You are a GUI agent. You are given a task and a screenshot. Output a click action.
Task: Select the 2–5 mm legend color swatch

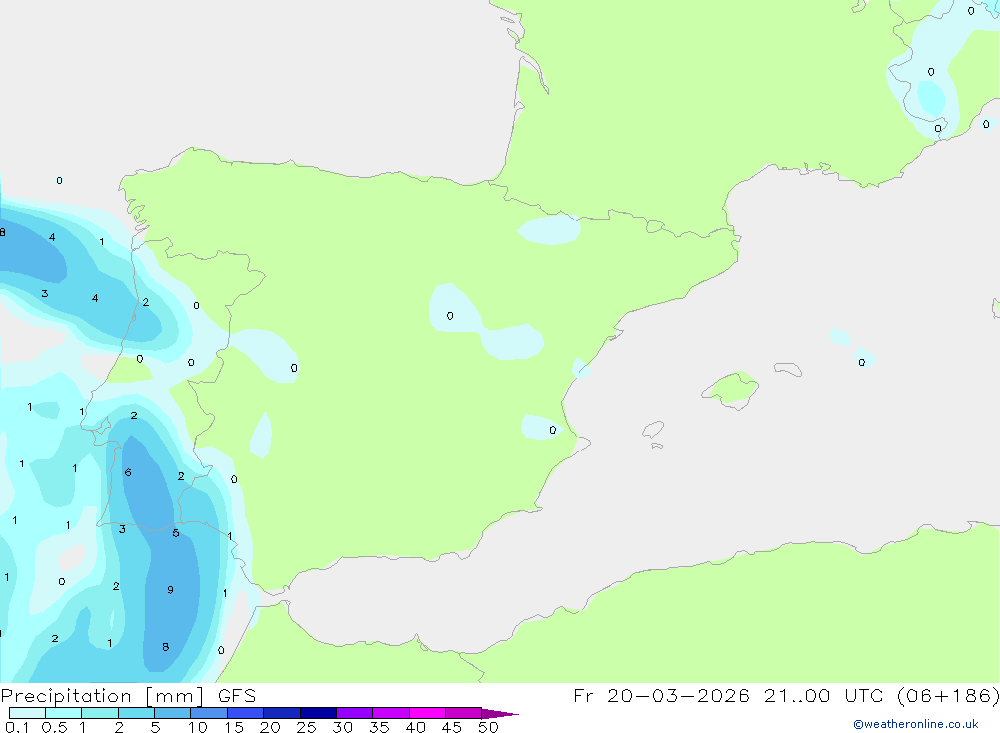pyautogui.click(x=136, y=713)
